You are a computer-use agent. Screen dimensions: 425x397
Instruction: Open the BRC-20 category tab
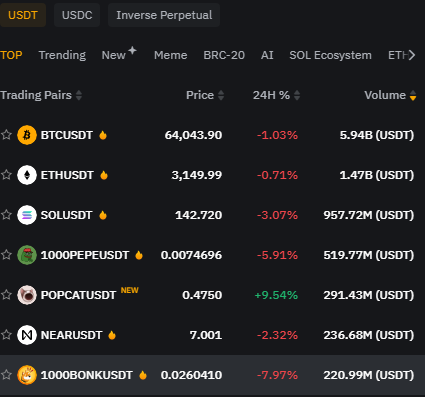point(224,55)
